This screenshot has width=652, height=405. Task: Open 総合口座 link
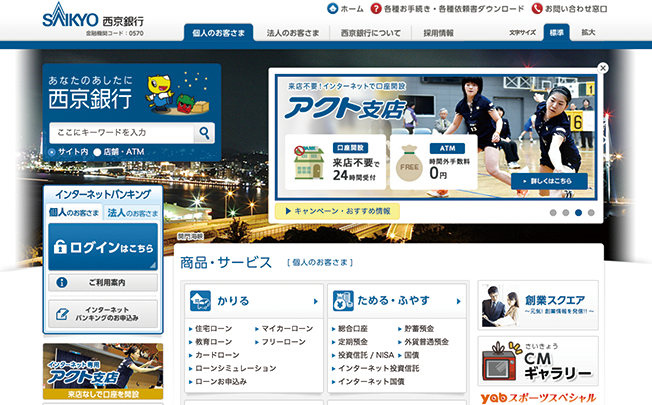[353, 328]
